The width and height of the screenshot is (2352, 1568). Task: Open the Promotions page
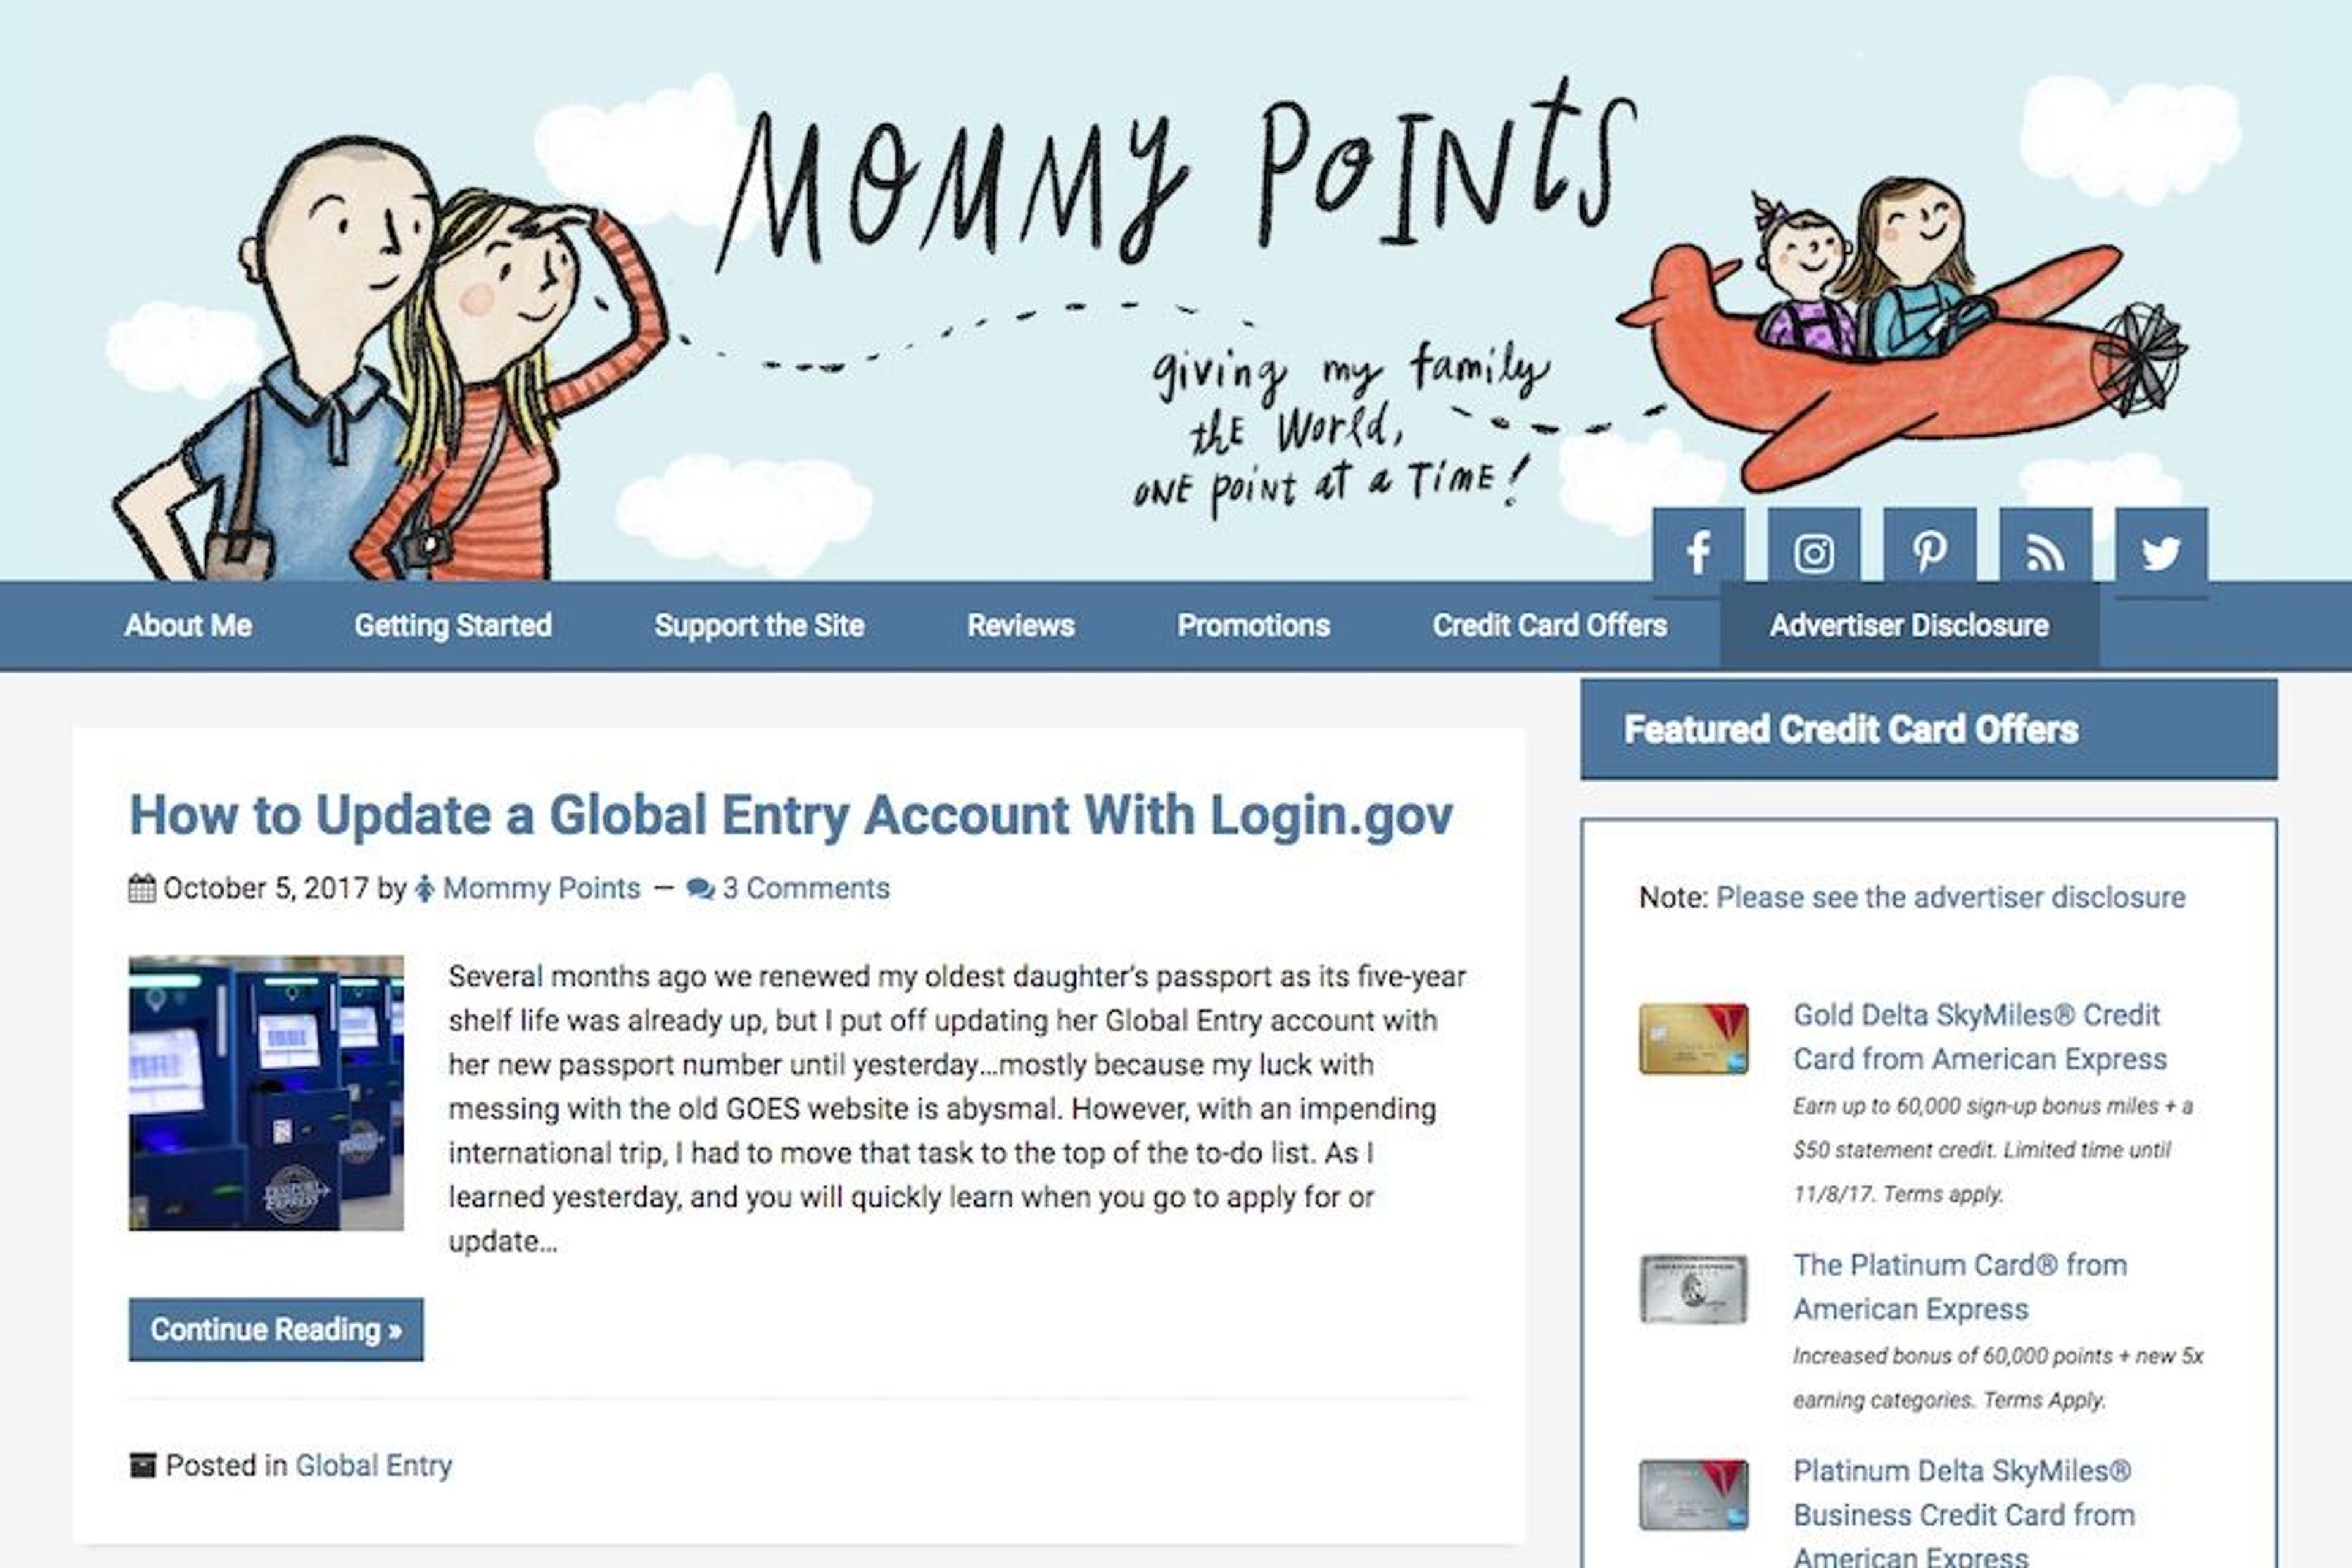coord(1255,625)
